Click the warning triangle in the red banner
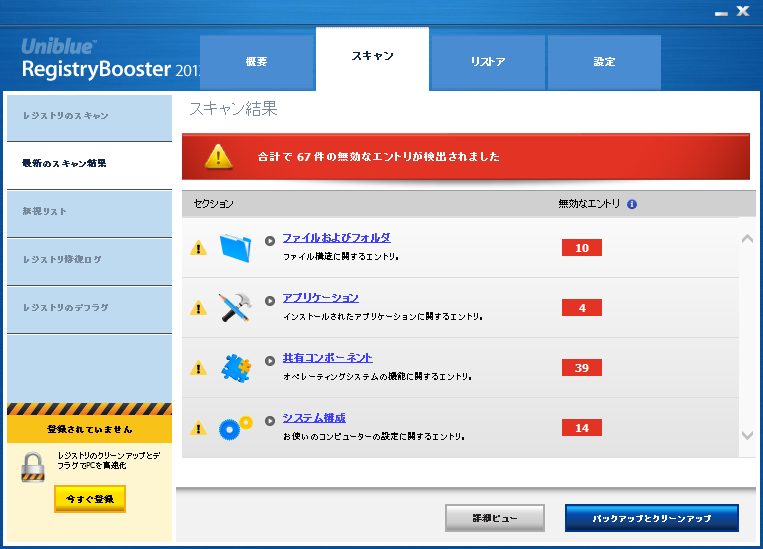 pos(219,157)
